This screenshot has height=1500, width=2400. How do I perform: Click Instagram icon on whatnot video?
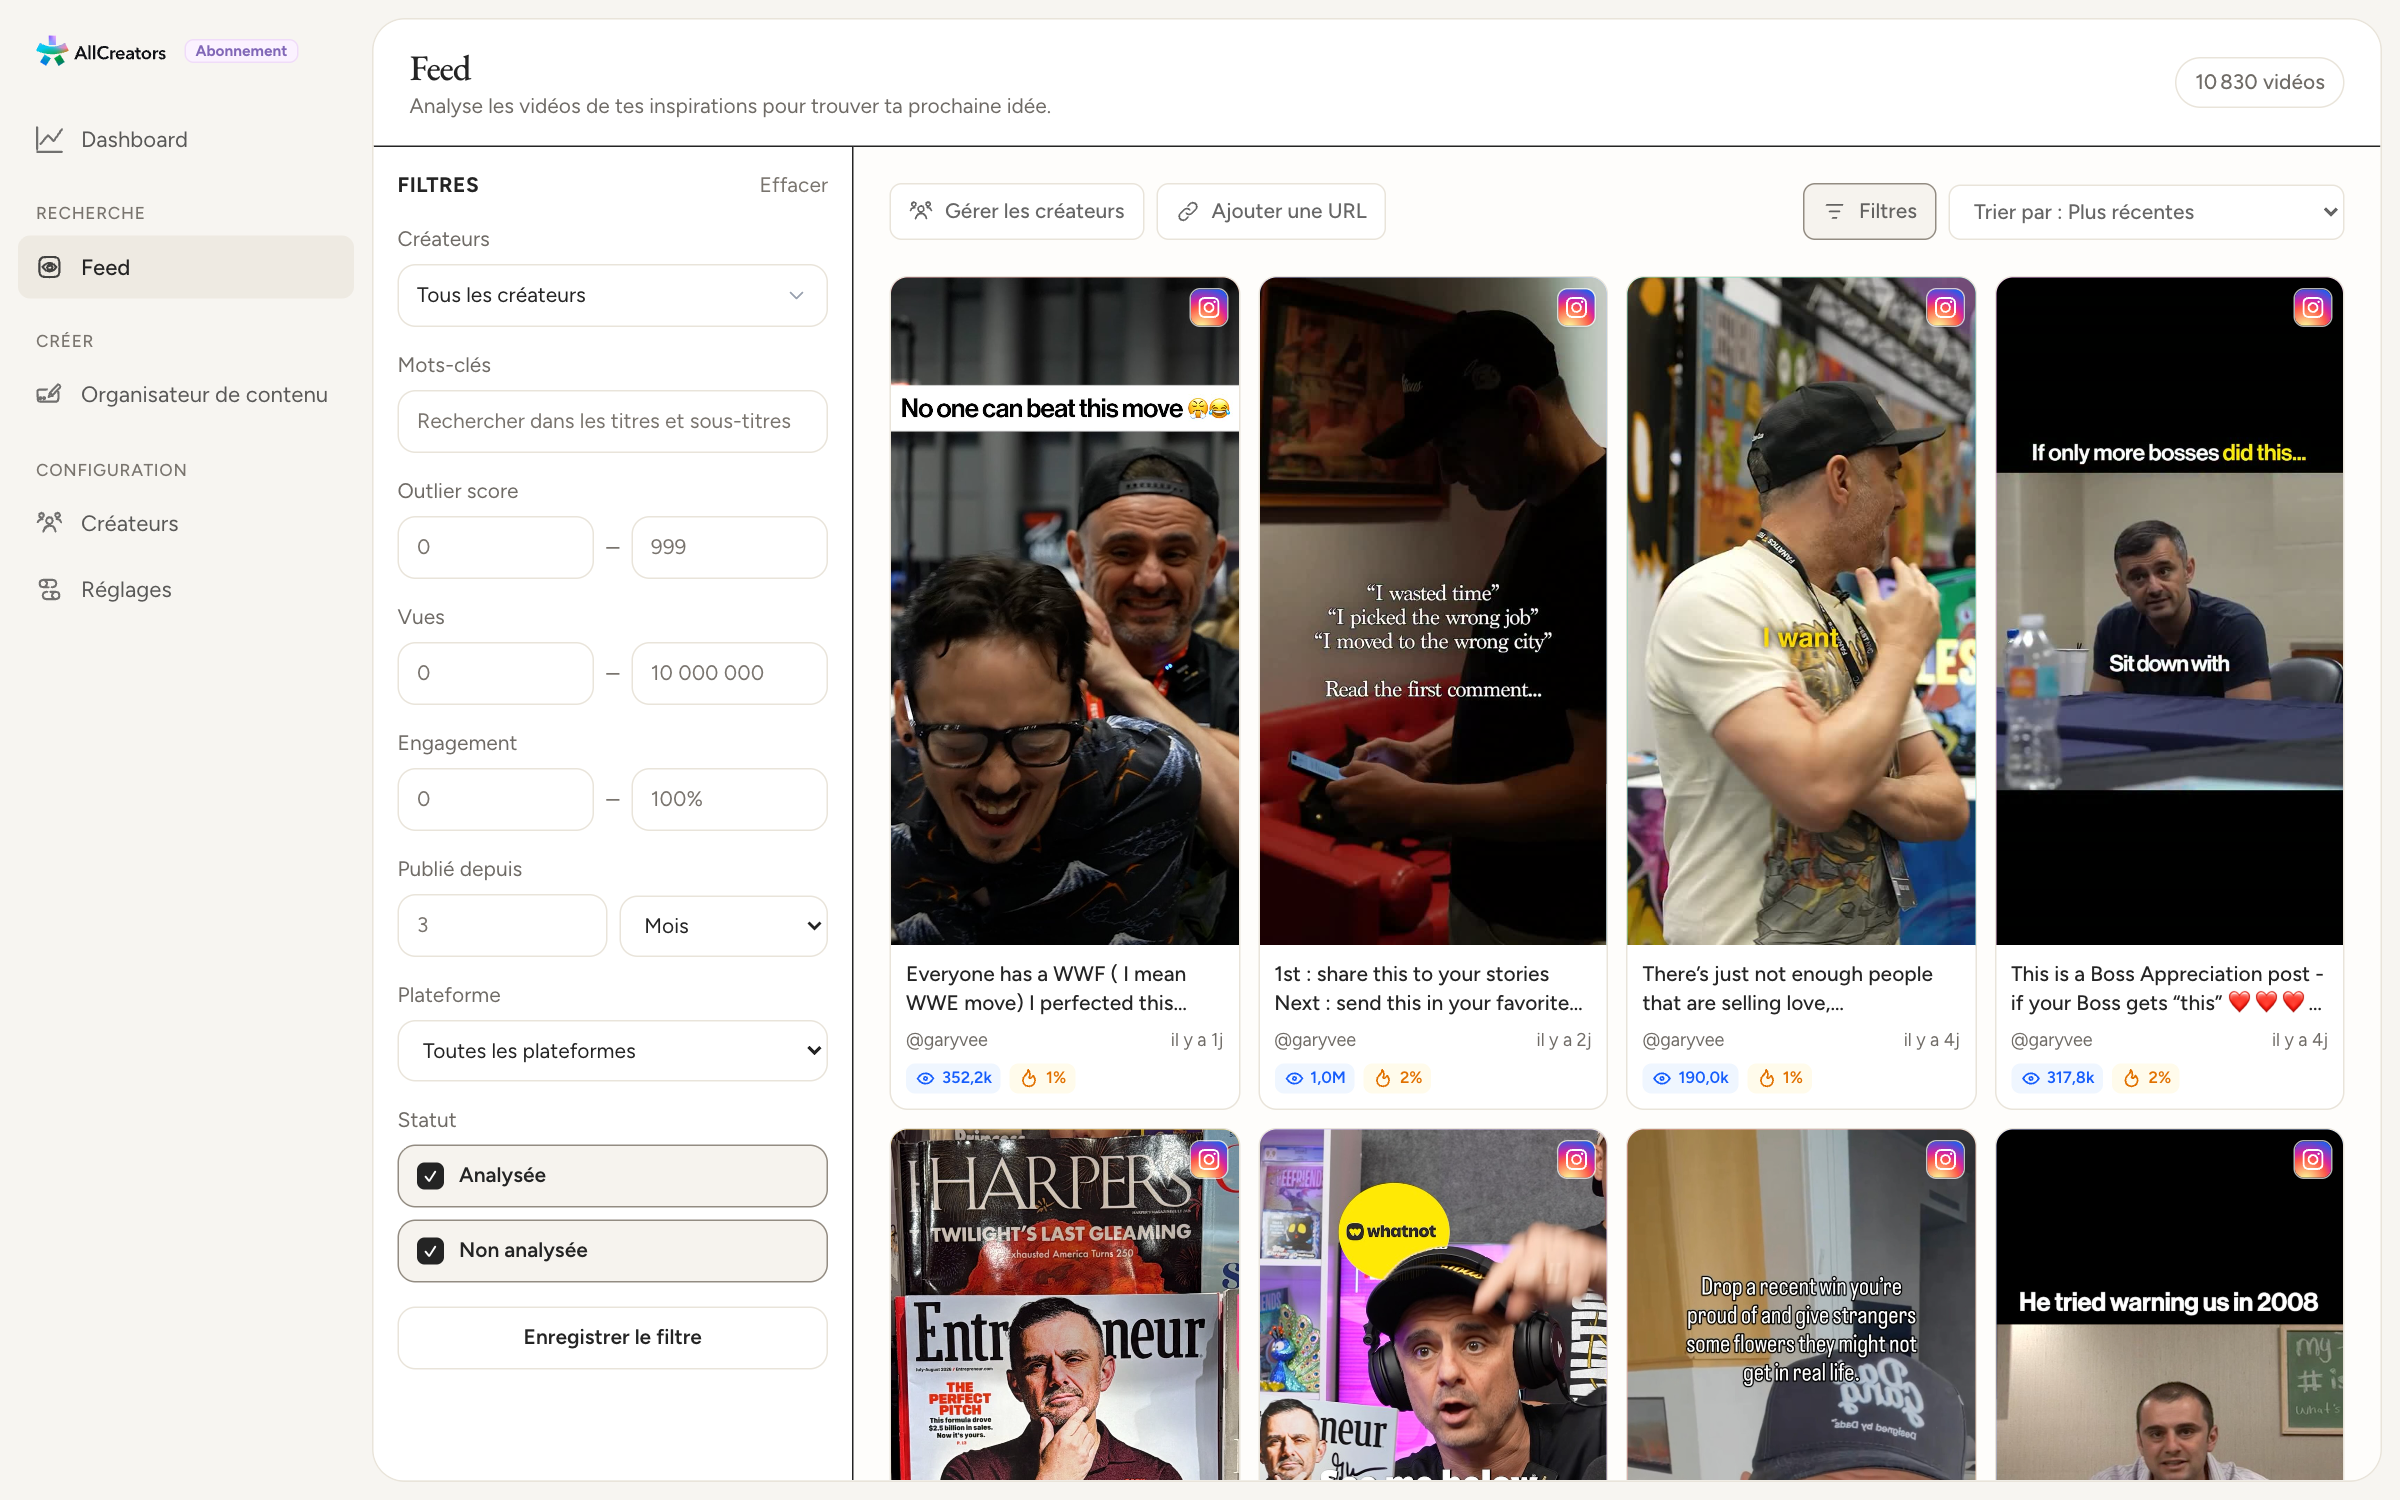(x=1576, y=1160)
